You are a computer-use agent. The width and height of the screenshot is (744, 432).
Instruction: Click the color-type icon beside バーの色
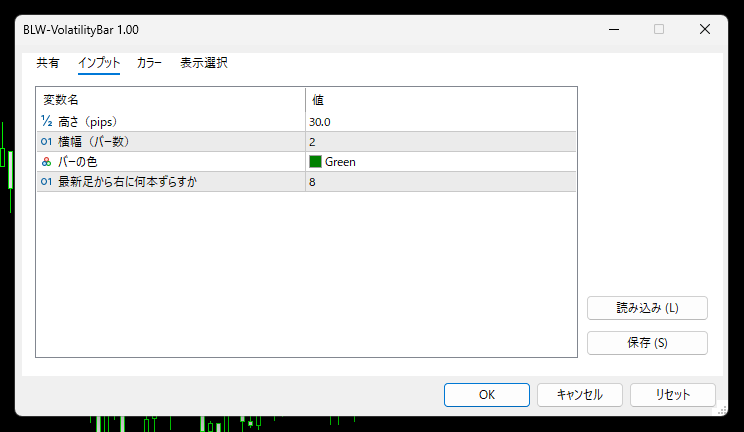(46, 162)
